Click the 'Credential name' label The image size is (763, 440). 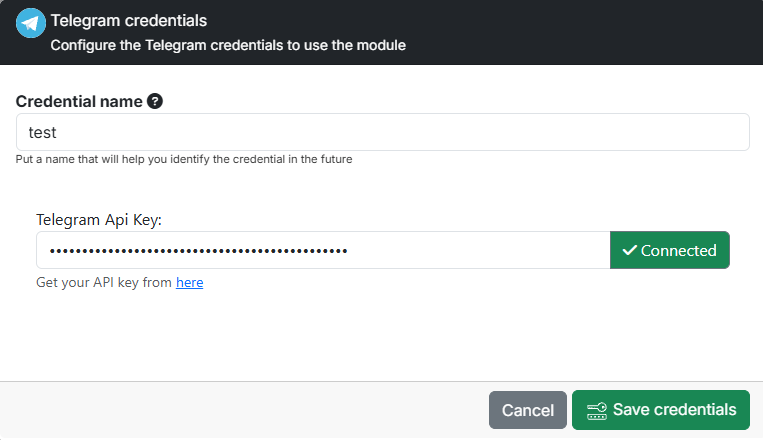click(79, 101)
